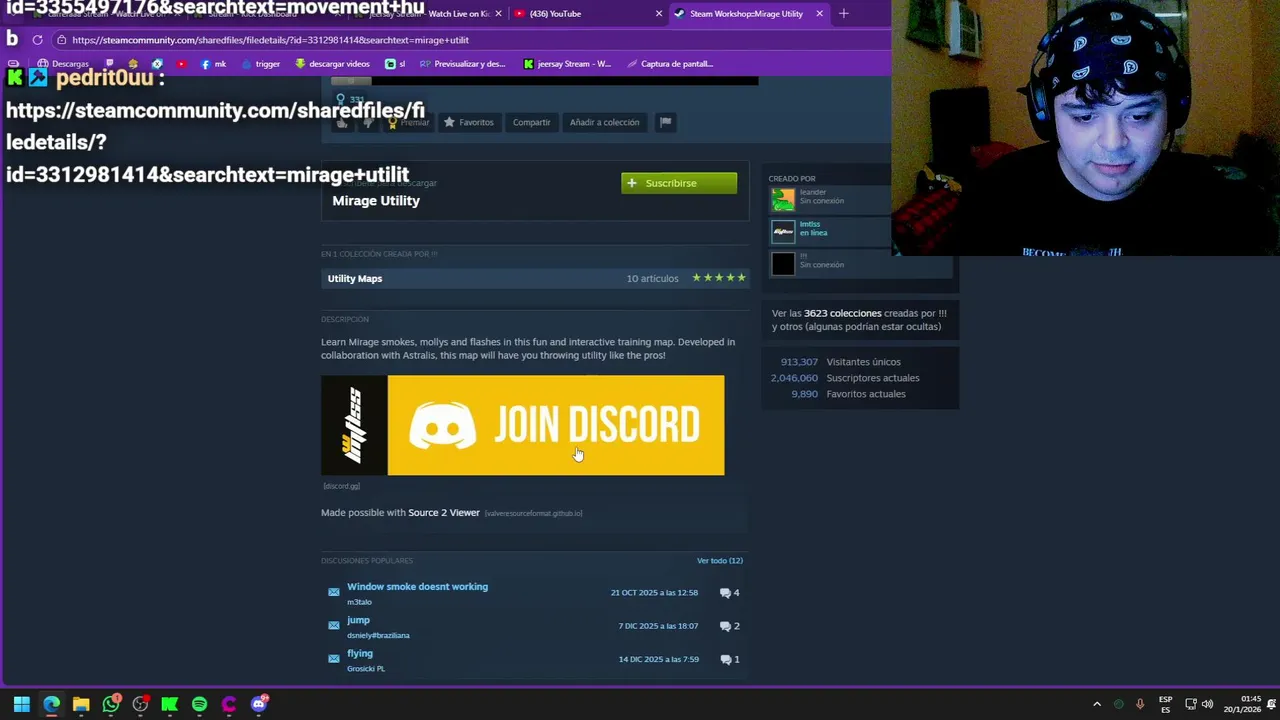Open Ver todo (12) discussions link
Screen dimensions: 1280x720
click(x=720, y=561)
